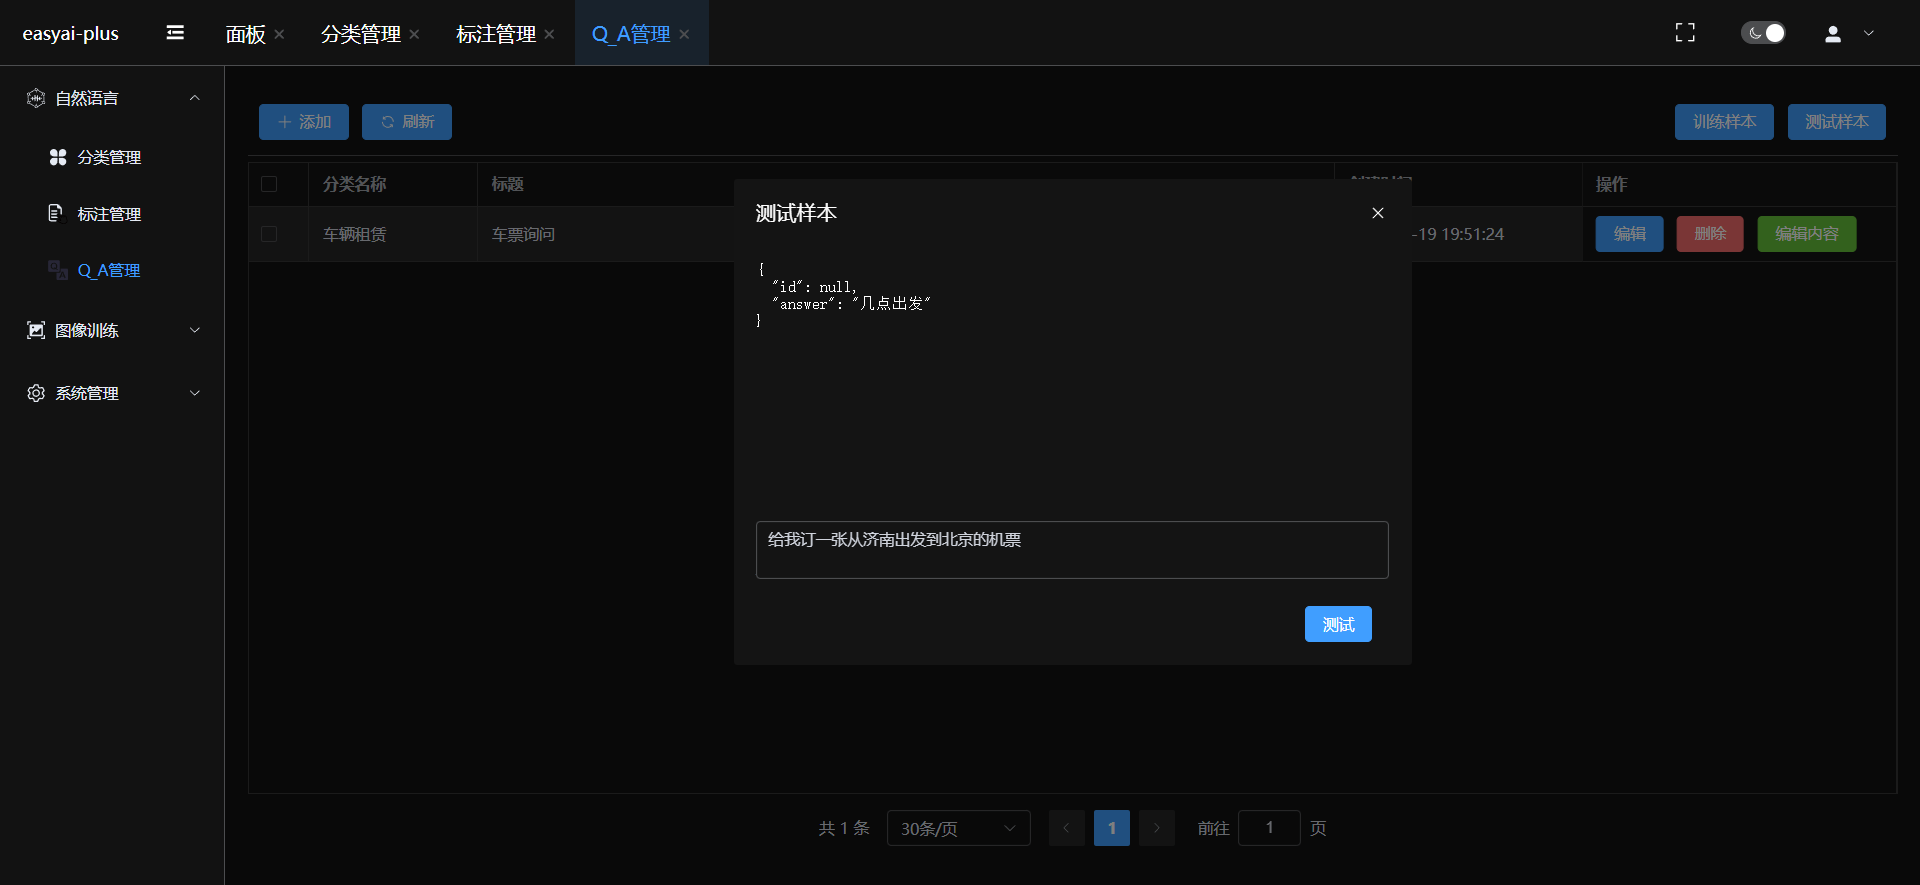Click the 测试 button in dialog
The image size is (1920, 885).
click(1338, 624)
